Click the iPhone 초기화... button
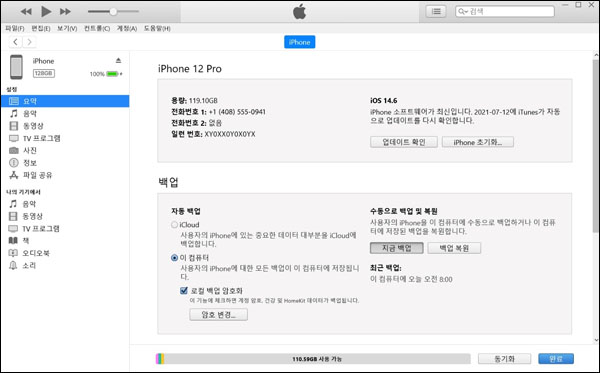The image size is (600, 373). [x=478, y=142]
